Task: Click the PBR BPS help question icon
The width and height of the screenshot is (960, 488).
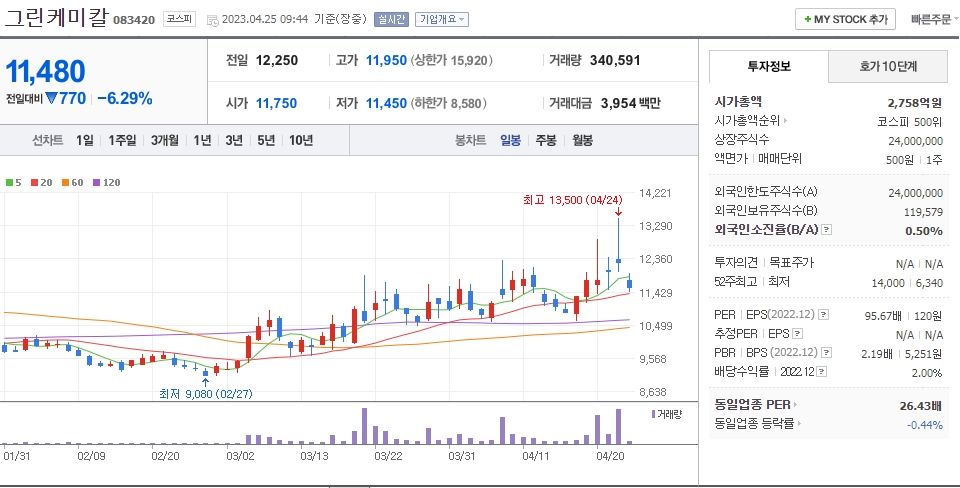Action: coord(827,353)
